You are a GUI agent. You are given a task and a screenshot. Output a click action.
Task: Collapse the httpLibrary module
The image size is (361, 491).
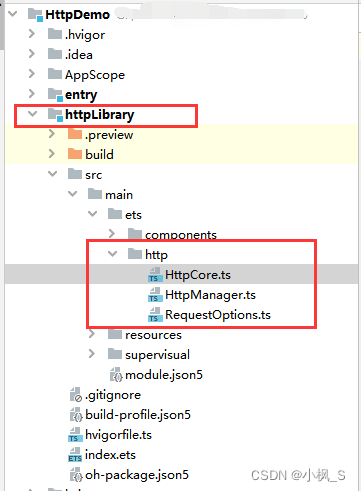32,114
